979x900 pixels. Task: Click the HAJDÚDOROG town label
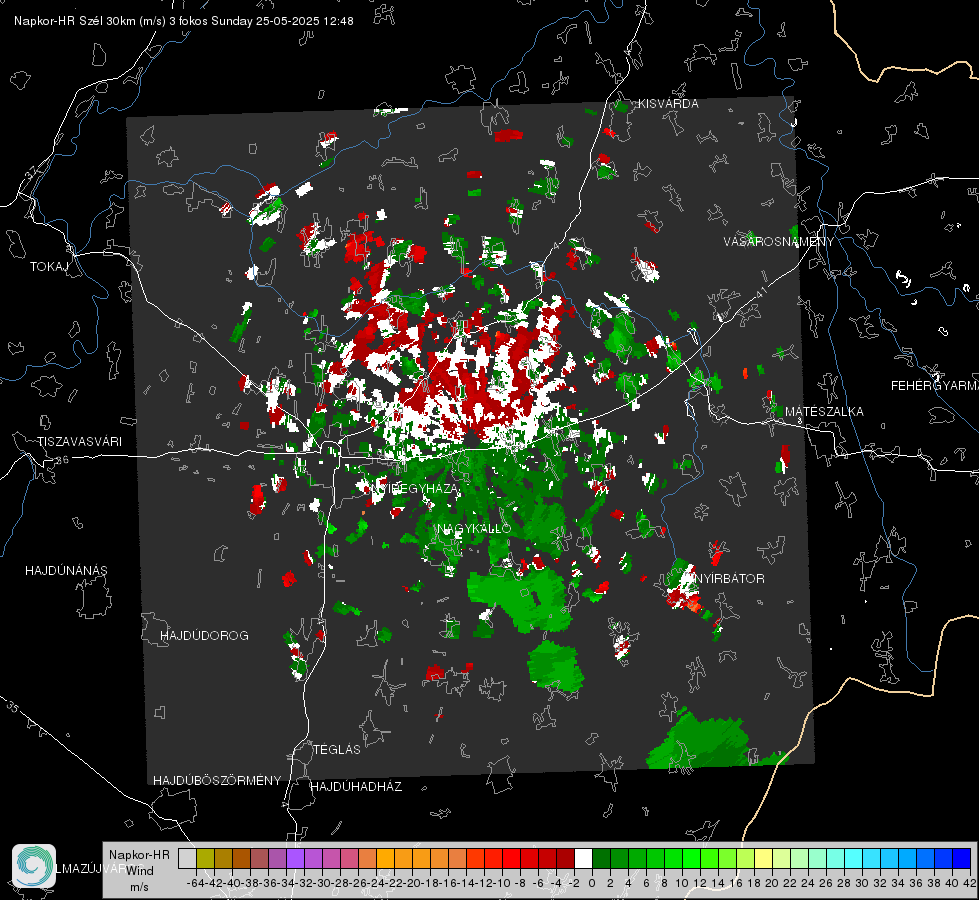pyautogui.click(x=204, y=636)
